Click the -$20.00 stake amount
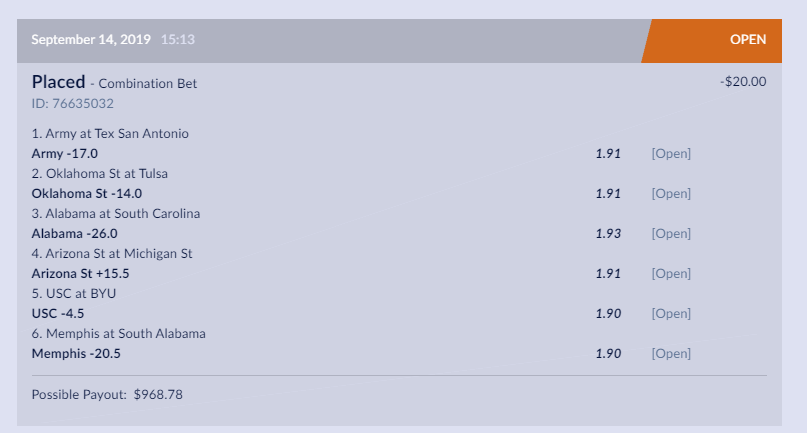This screenshot has width=807, height=433. click(x=742, y=82)
